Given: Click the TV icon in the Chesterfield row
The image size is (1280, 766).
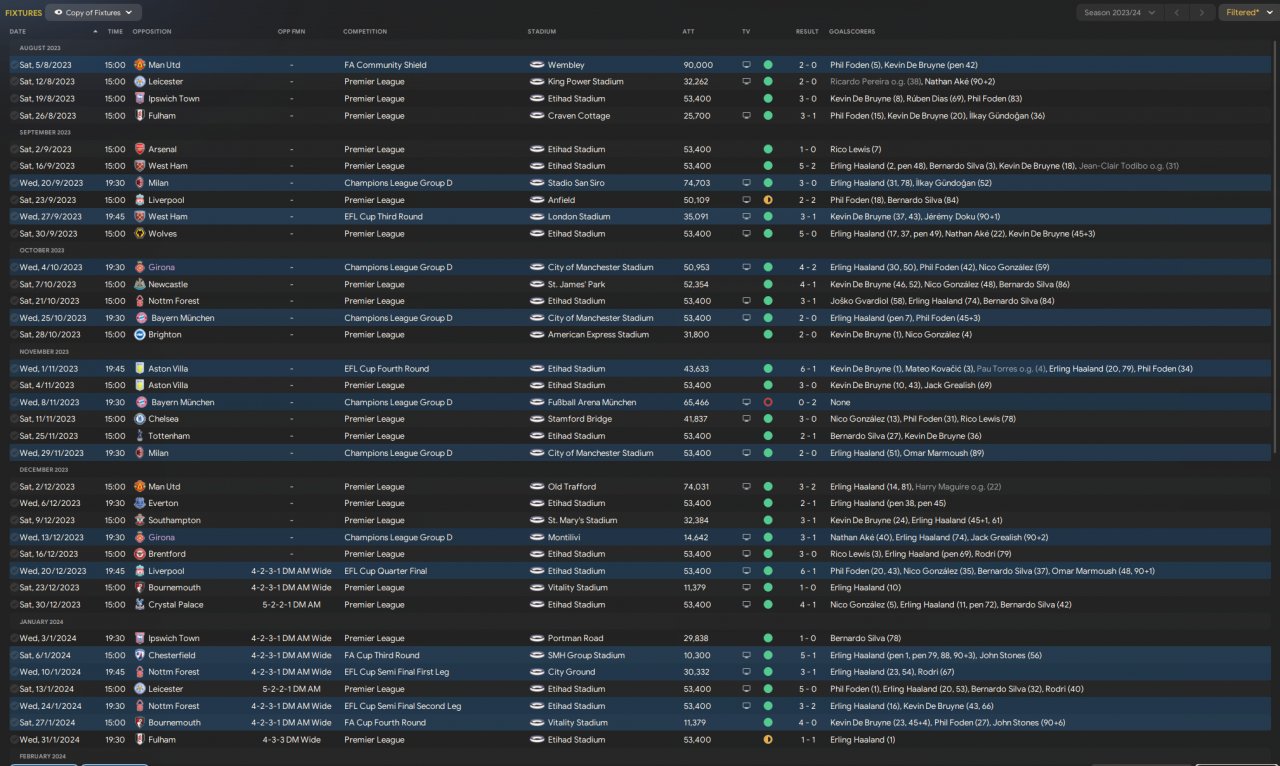Looking at the screenshot, I should (x=746, y=656).
